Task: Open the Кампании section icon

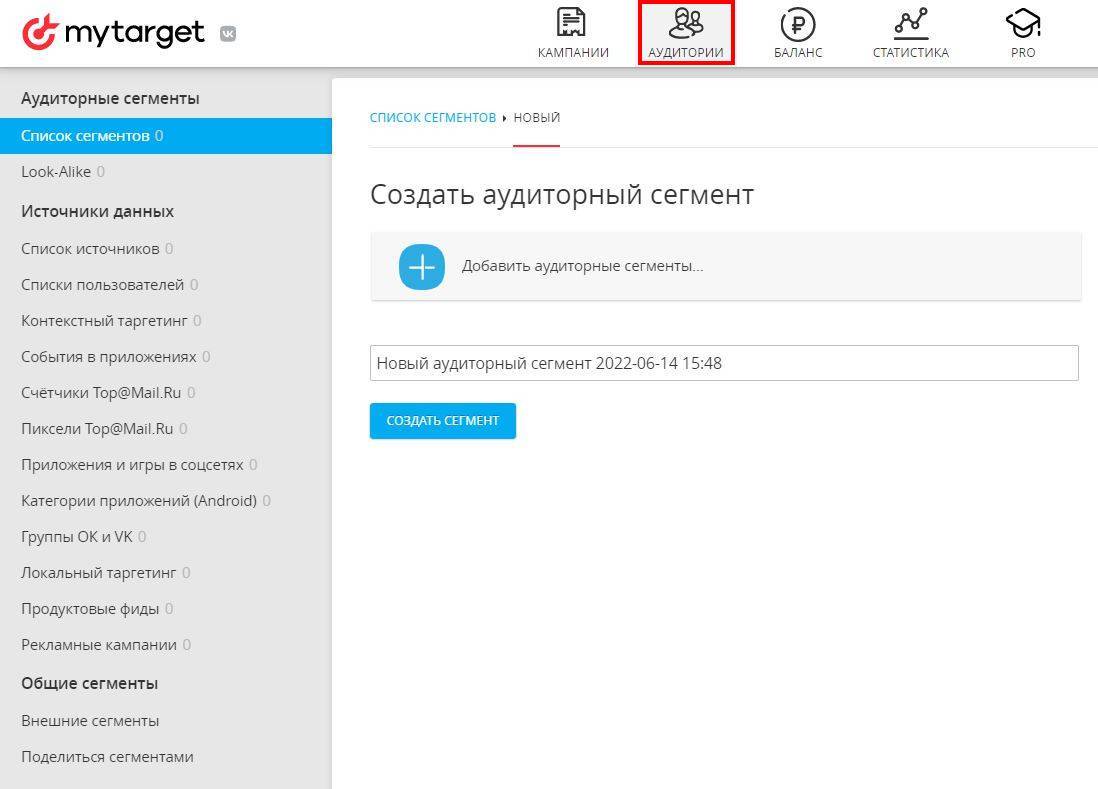Action: 572,23
